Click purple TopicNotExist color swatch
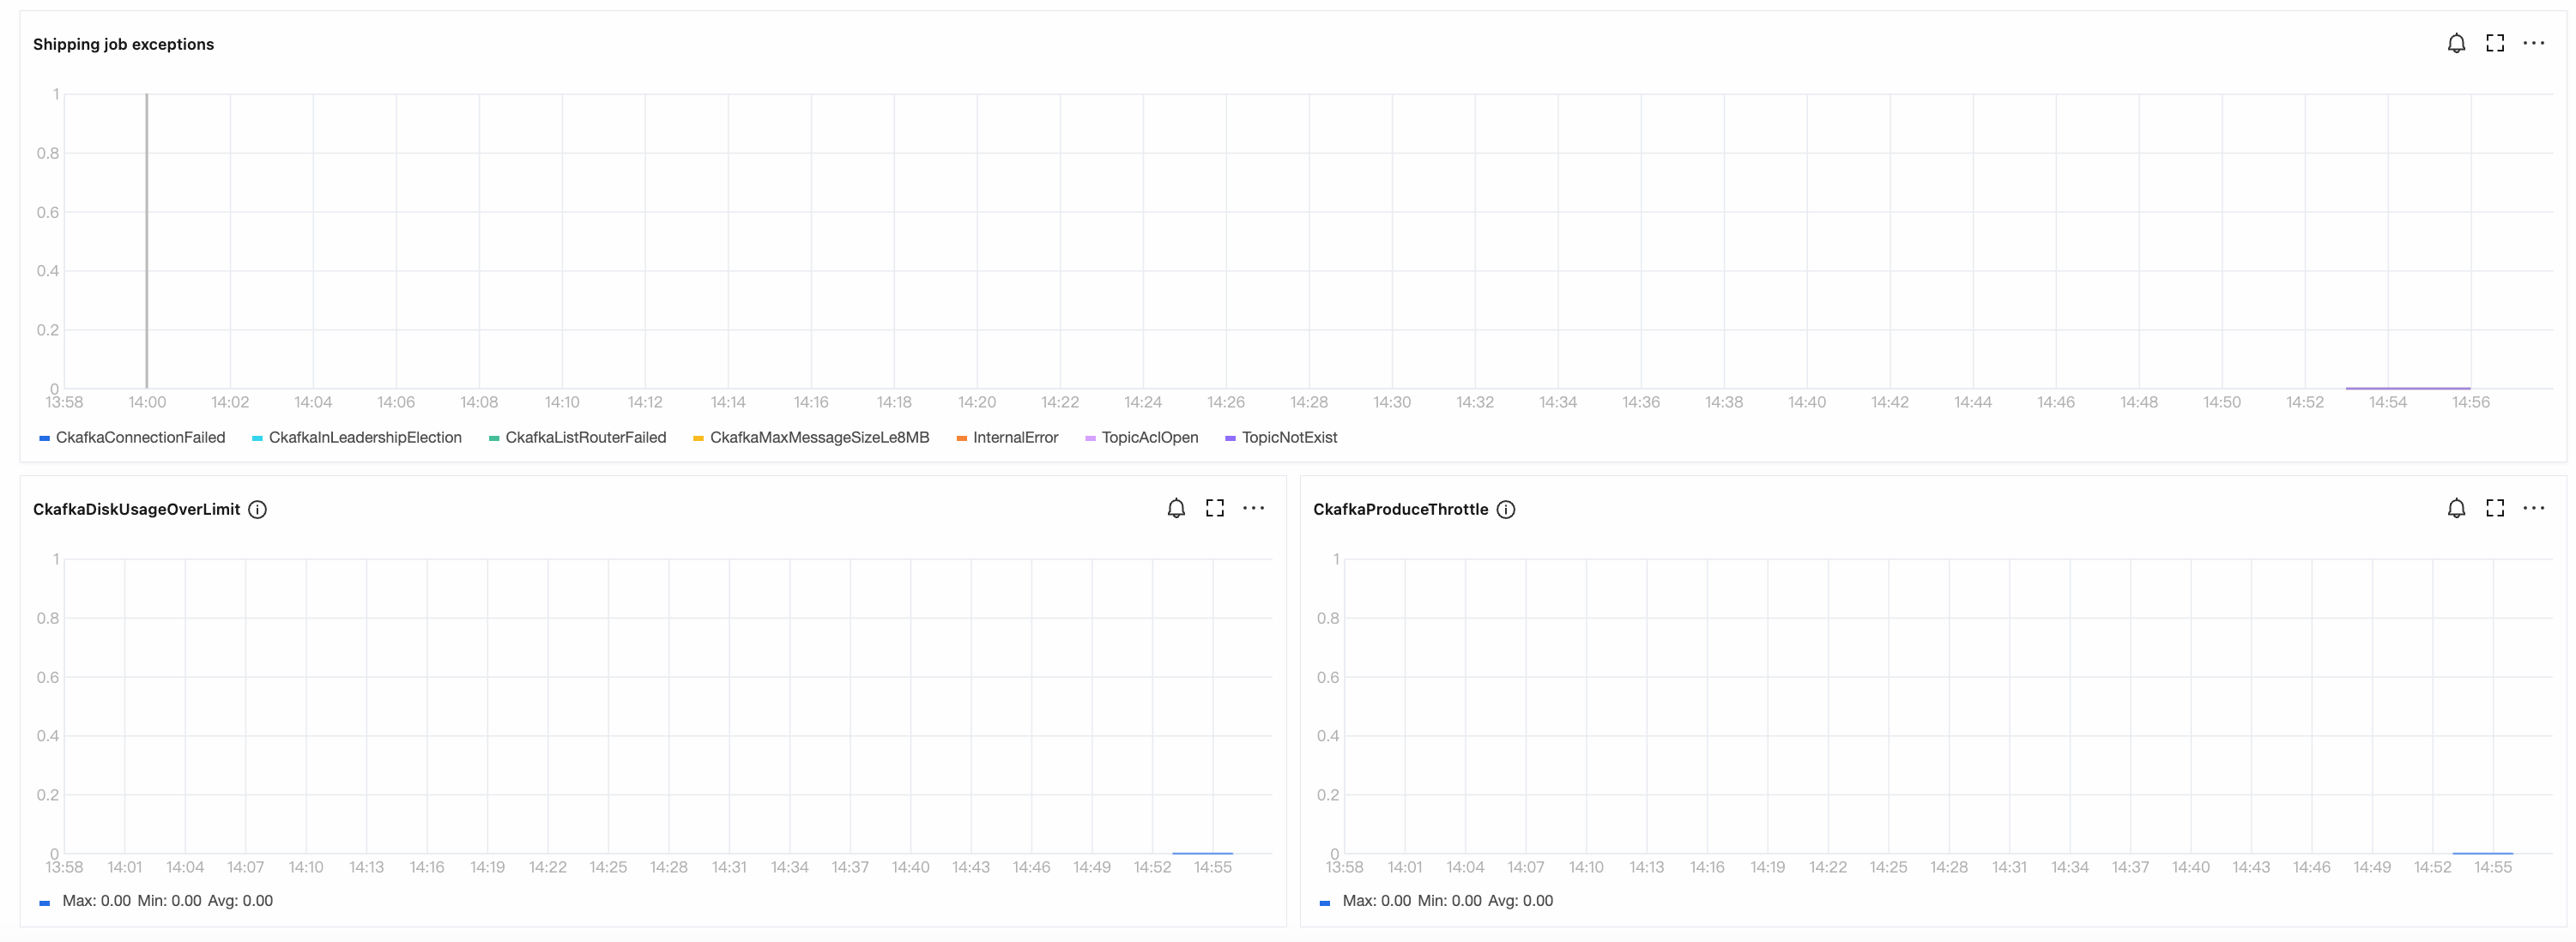Viewport: 2576px width, 942px height. [x=1230, y=438]
